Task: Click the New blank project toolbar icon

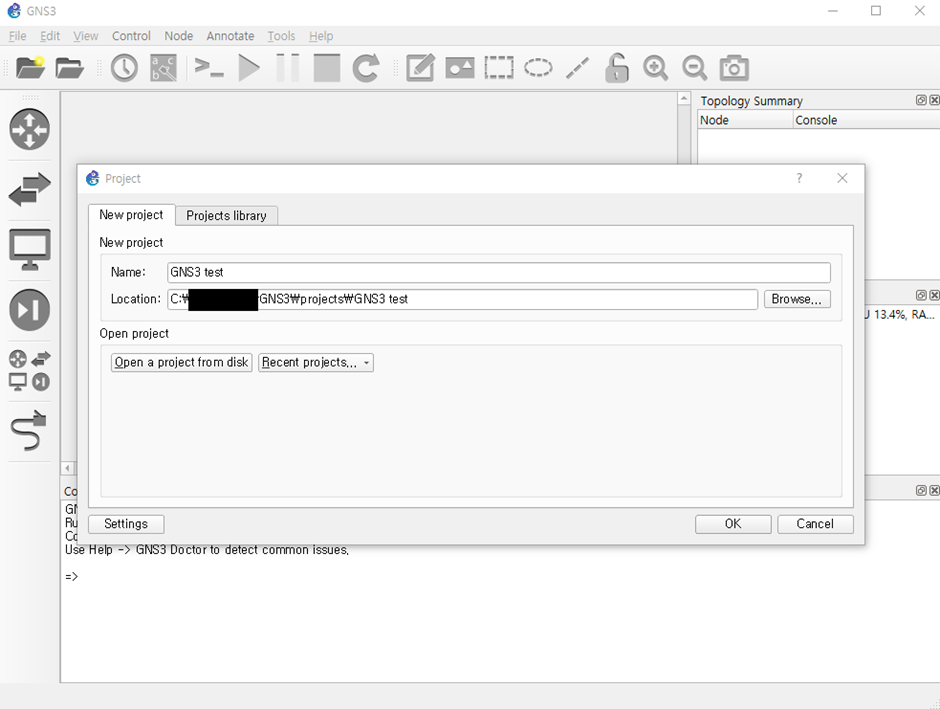Action: [30, 68]
